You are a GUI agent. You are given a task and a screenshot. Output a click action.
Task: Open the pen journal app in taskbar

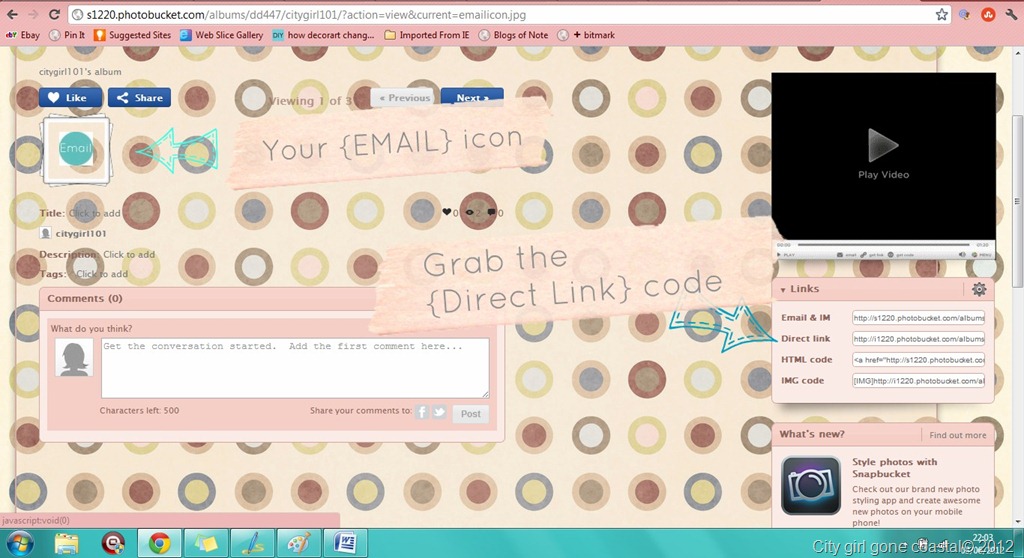253,543
